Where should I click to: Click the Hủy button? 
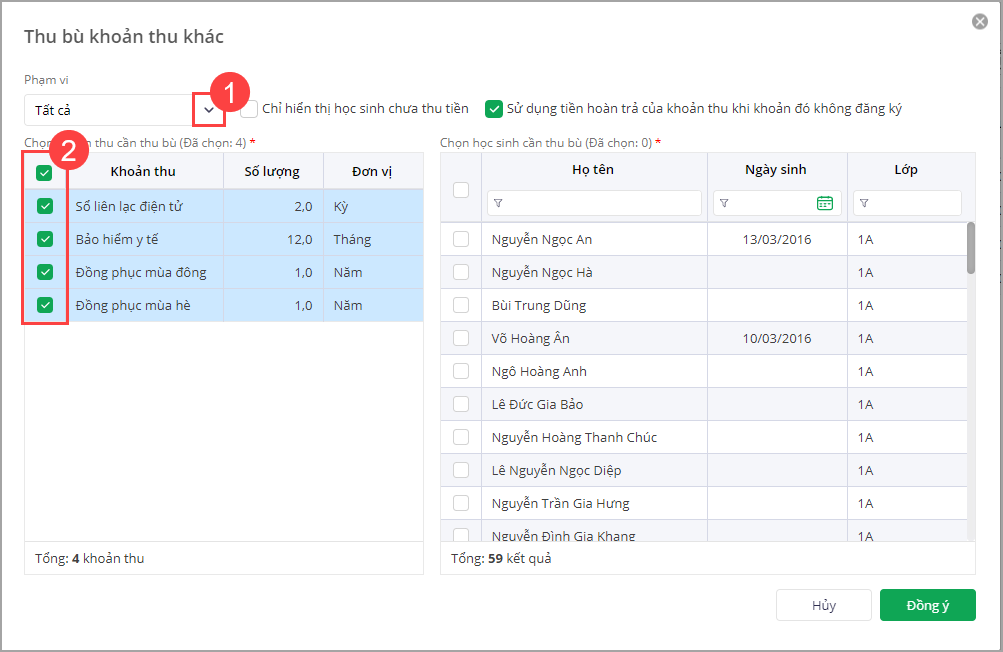824,605
